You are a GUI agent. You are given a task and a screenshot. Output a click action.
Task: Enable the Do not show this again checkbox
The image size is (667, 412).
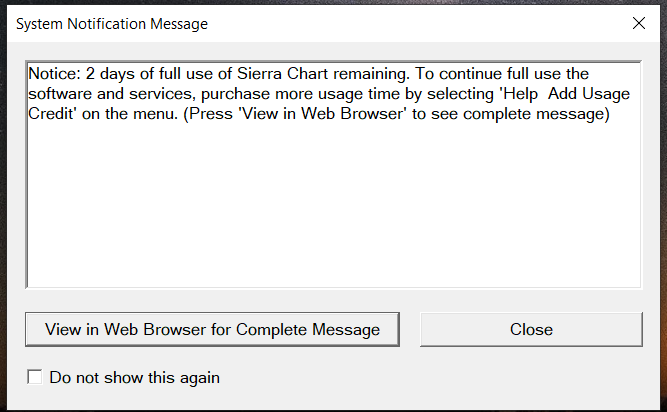point(35,377)
